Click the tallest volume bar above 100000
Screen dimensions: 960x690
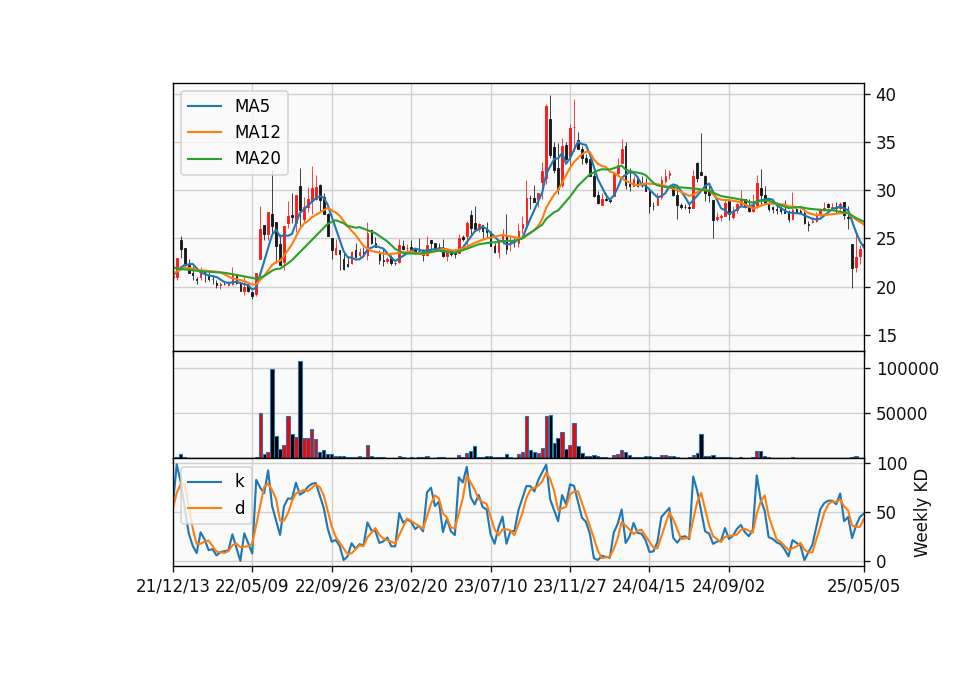301,410
